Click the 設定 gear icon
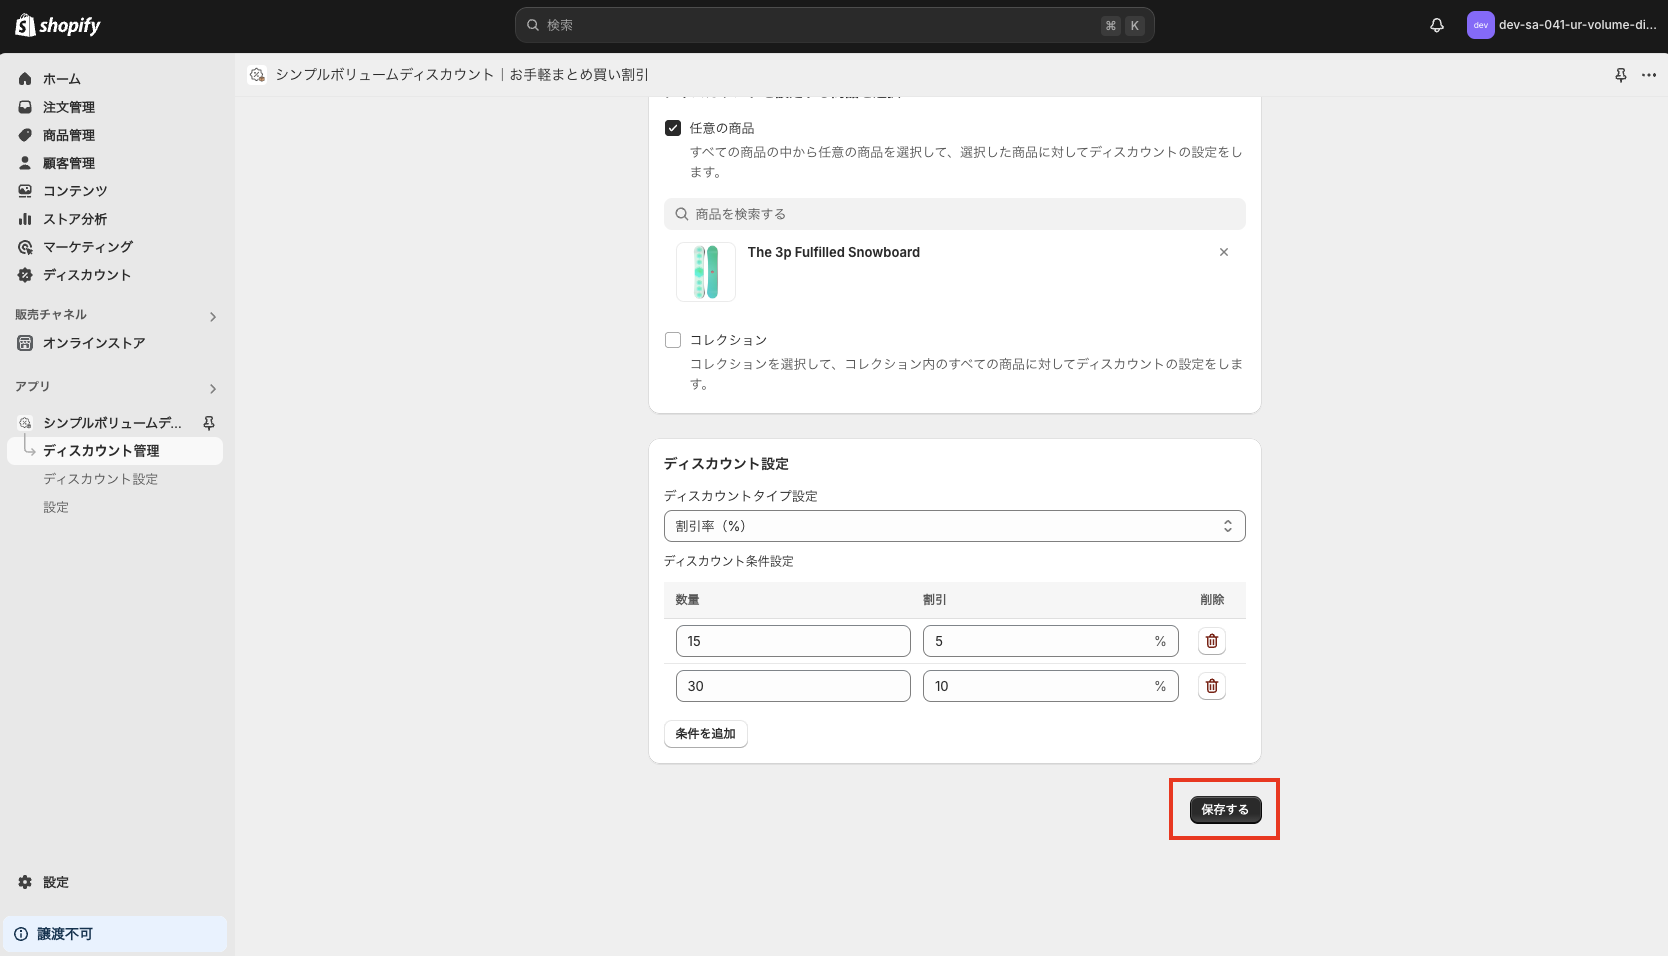 [25, 882]
